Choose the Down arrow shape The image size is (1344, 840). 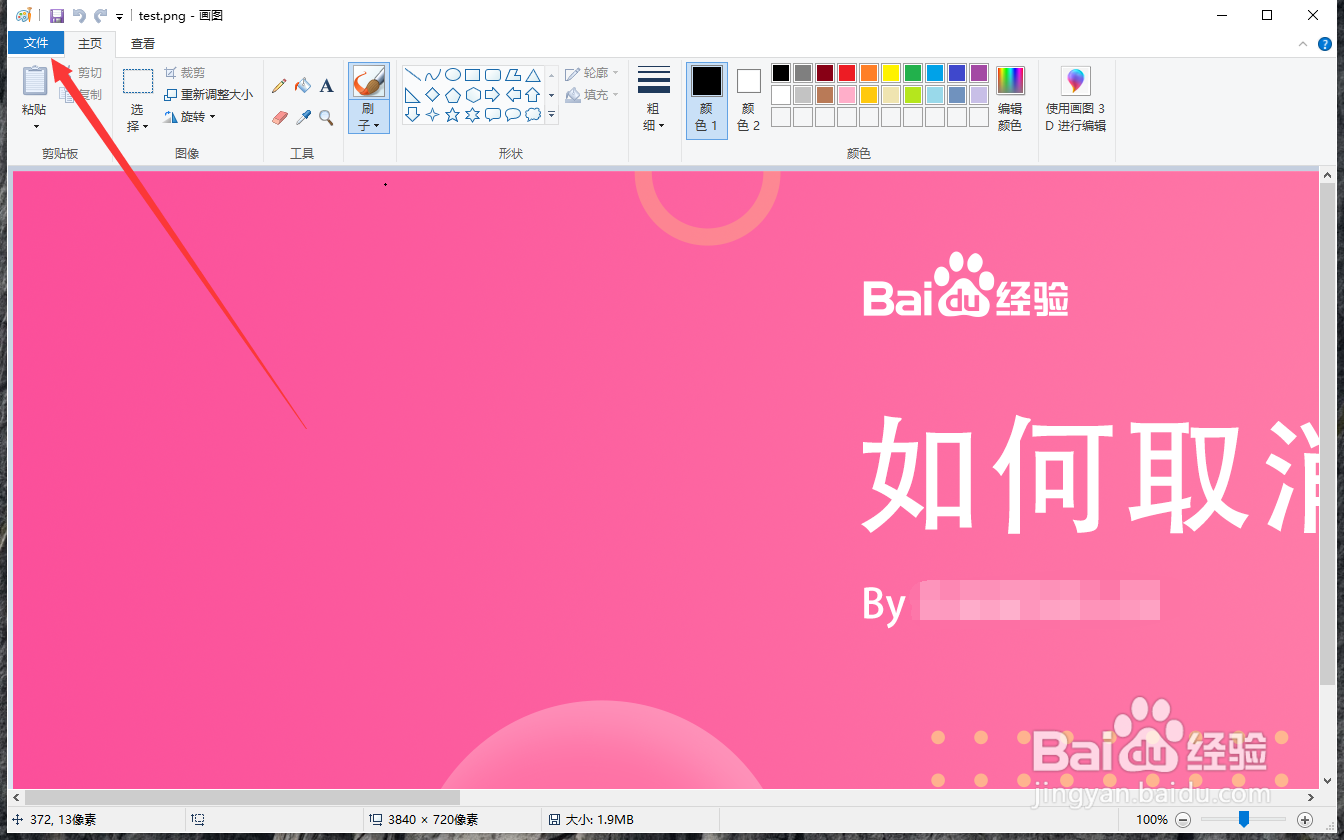coord(412,115)
